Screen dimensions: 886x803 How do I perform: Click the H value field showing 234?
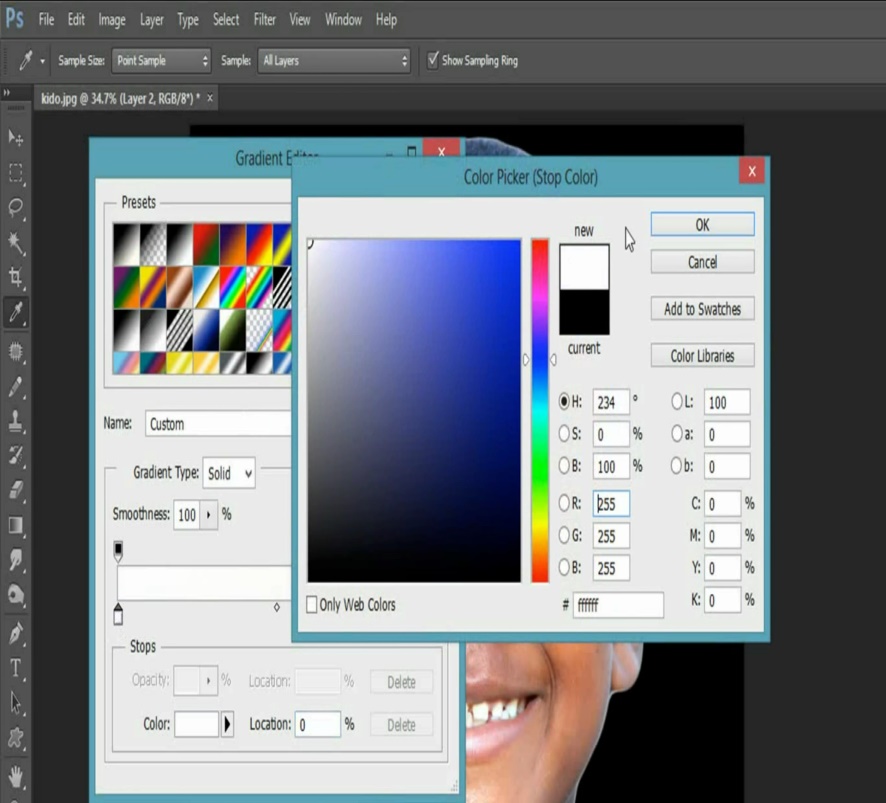[x=611, y=402]
